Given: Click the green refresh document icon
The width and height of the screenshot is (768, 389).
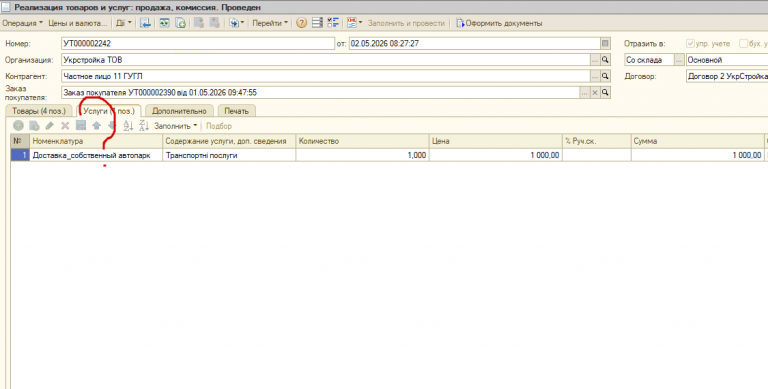Looking at the screenshot, I should tap(164, 23).
